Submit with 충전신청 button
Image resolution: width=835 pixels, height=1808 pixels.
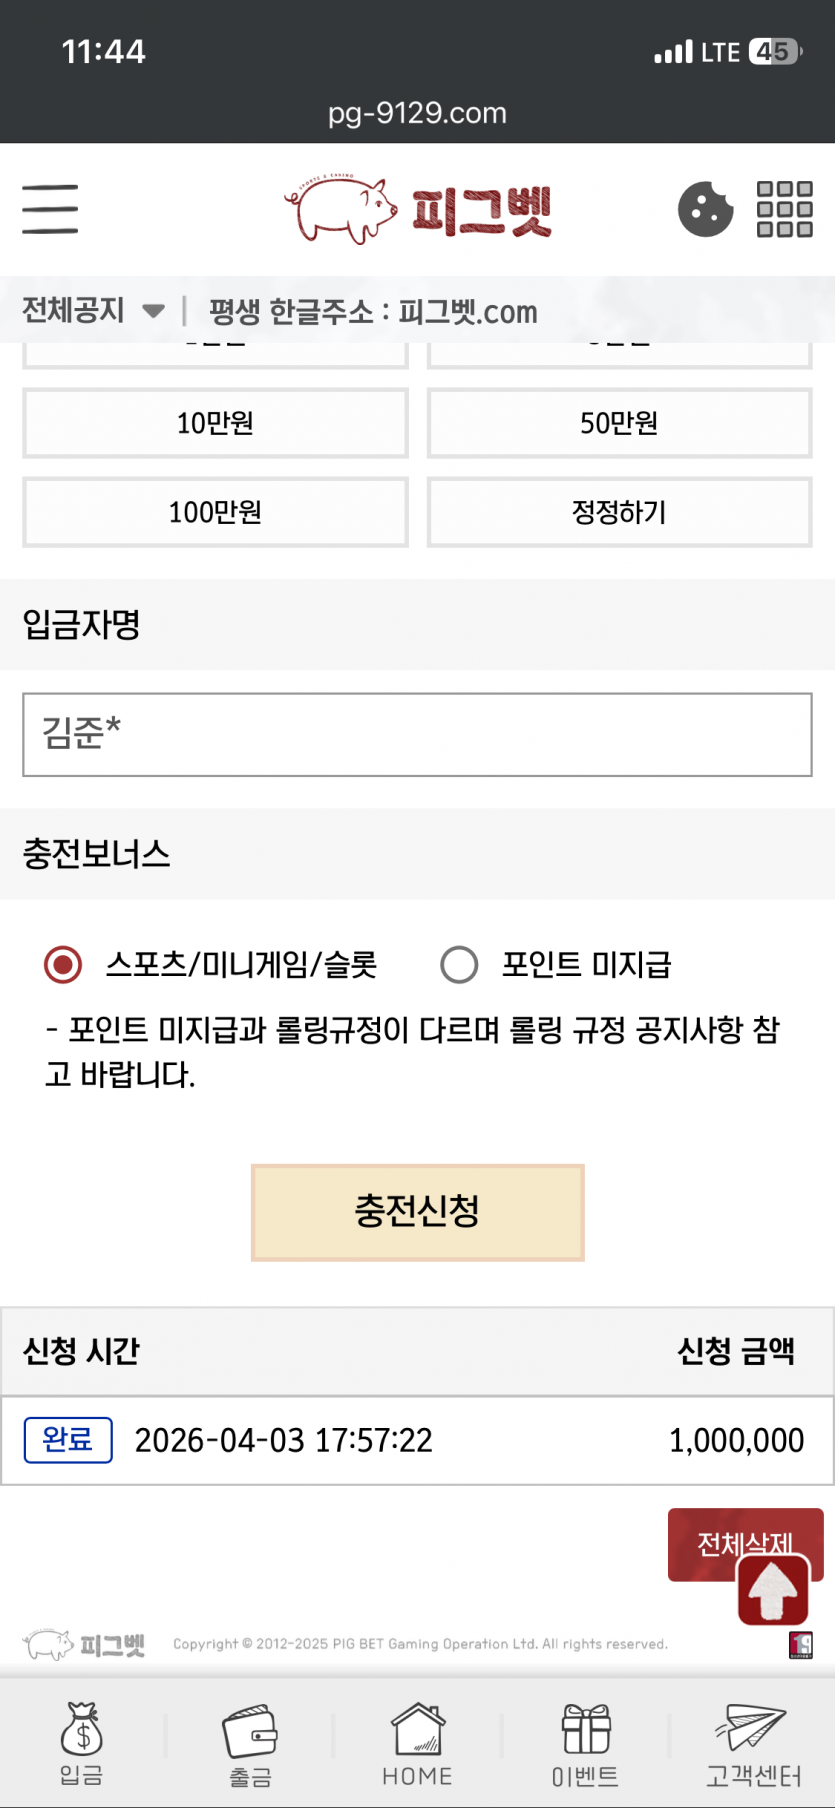pyautogui.click(x=417, y=1212)
